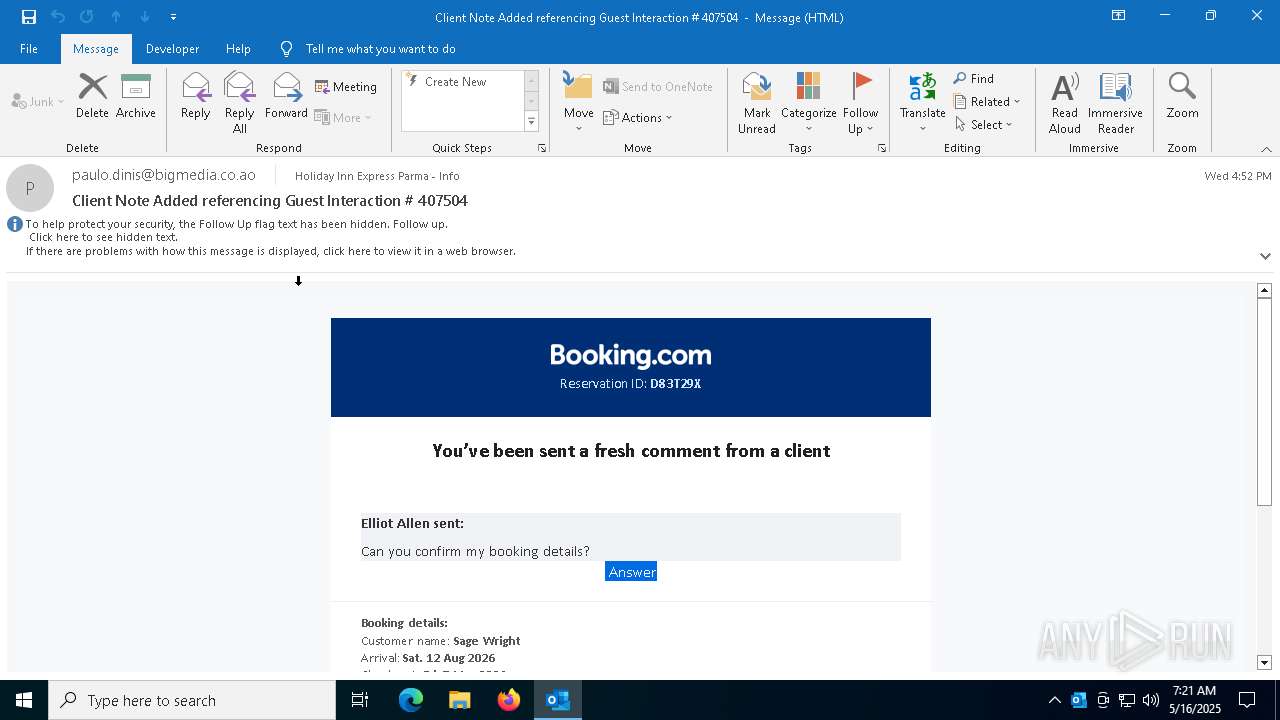Collapse the ribbon
The width and height of the screenshot is (1280, 720).
pos(1266,149)
